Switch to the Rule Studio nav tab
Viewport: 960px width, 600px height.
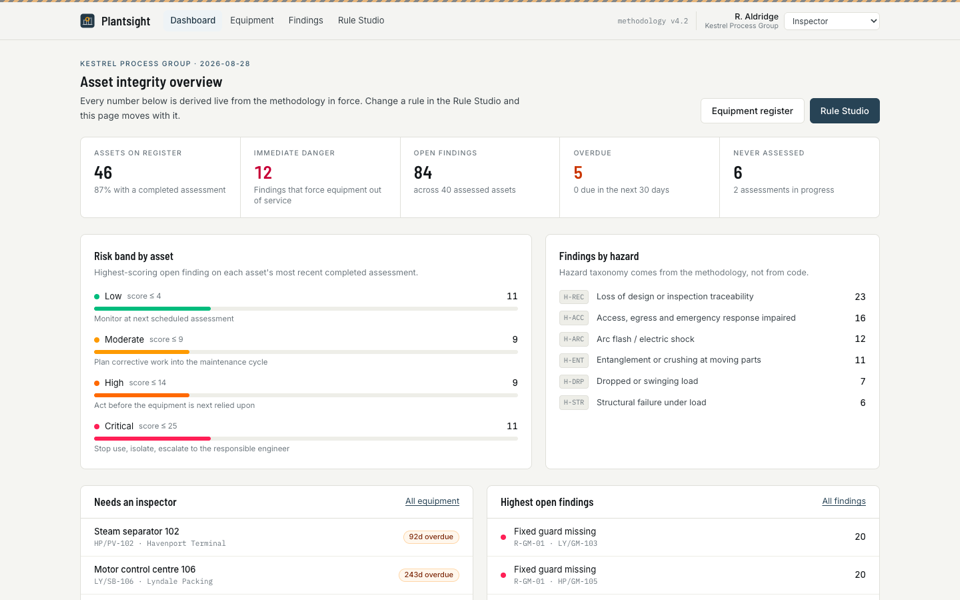pos(361,20)
